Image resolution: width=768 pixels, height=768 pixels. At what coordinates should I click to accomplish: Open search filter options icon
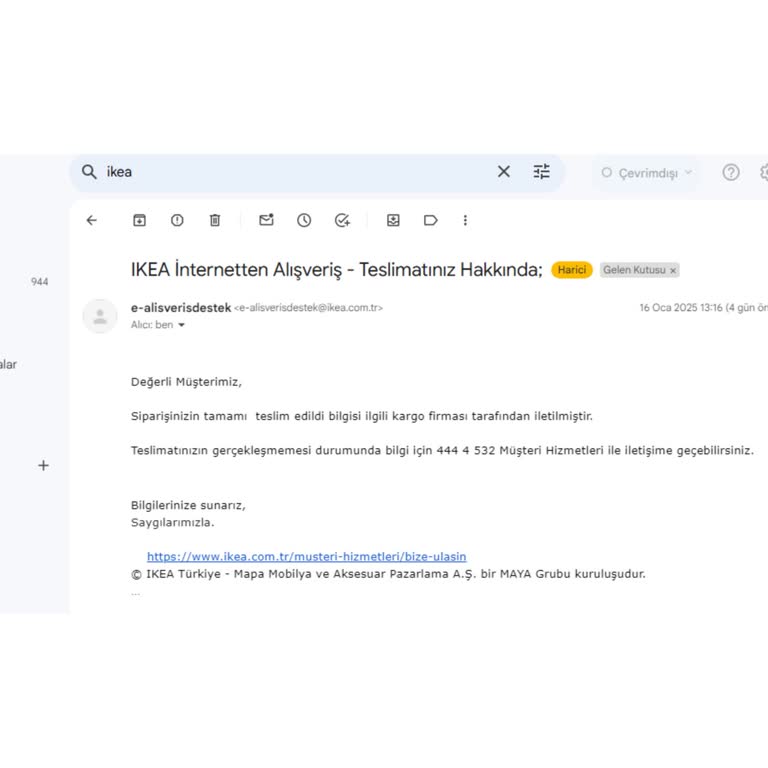[541, 171]
